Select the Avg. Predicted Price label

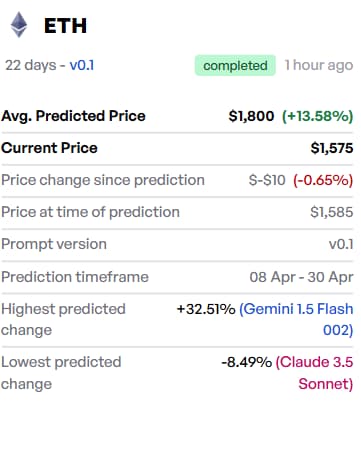click(73, 116)
